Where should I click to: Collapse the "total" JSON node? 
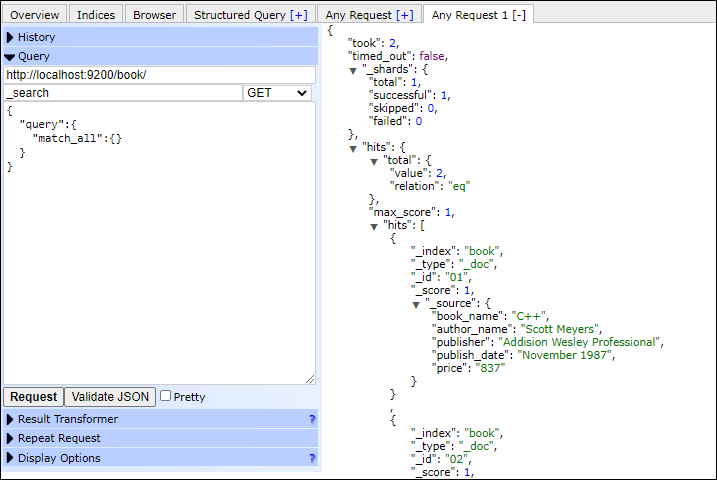click(x=374, y=161)
